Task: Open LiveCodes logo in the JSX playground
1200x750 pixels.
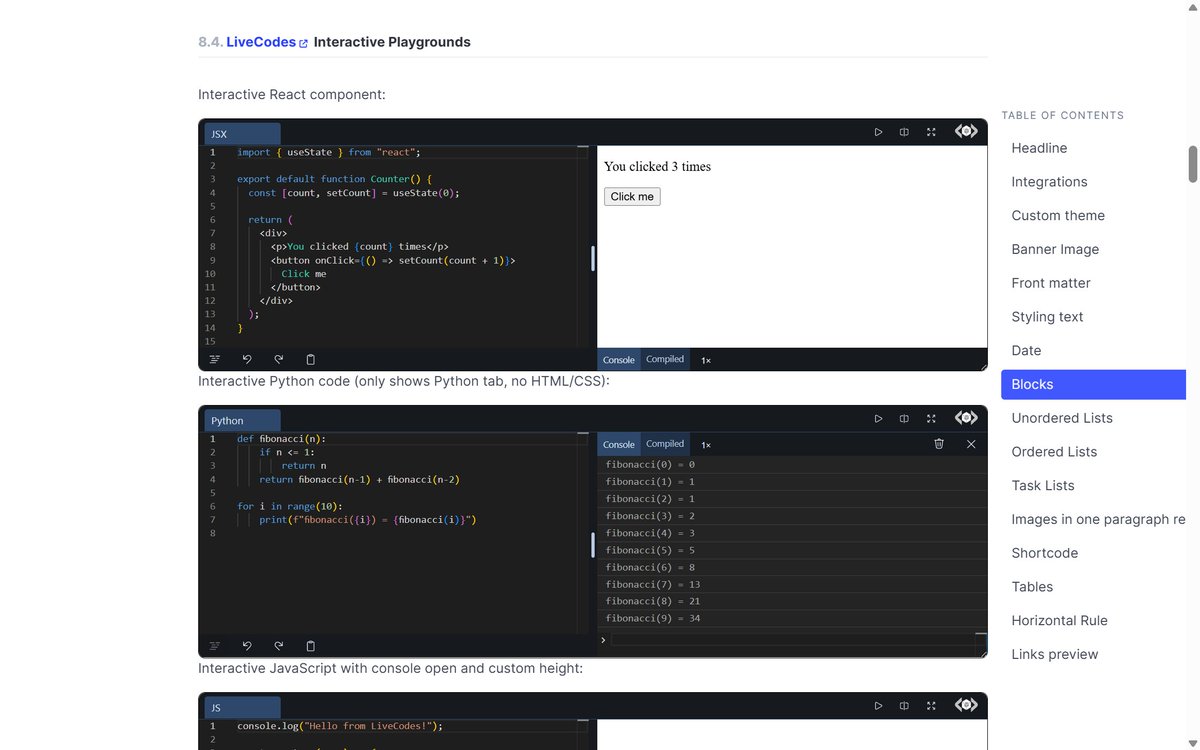Action: (x=966, y=131)
